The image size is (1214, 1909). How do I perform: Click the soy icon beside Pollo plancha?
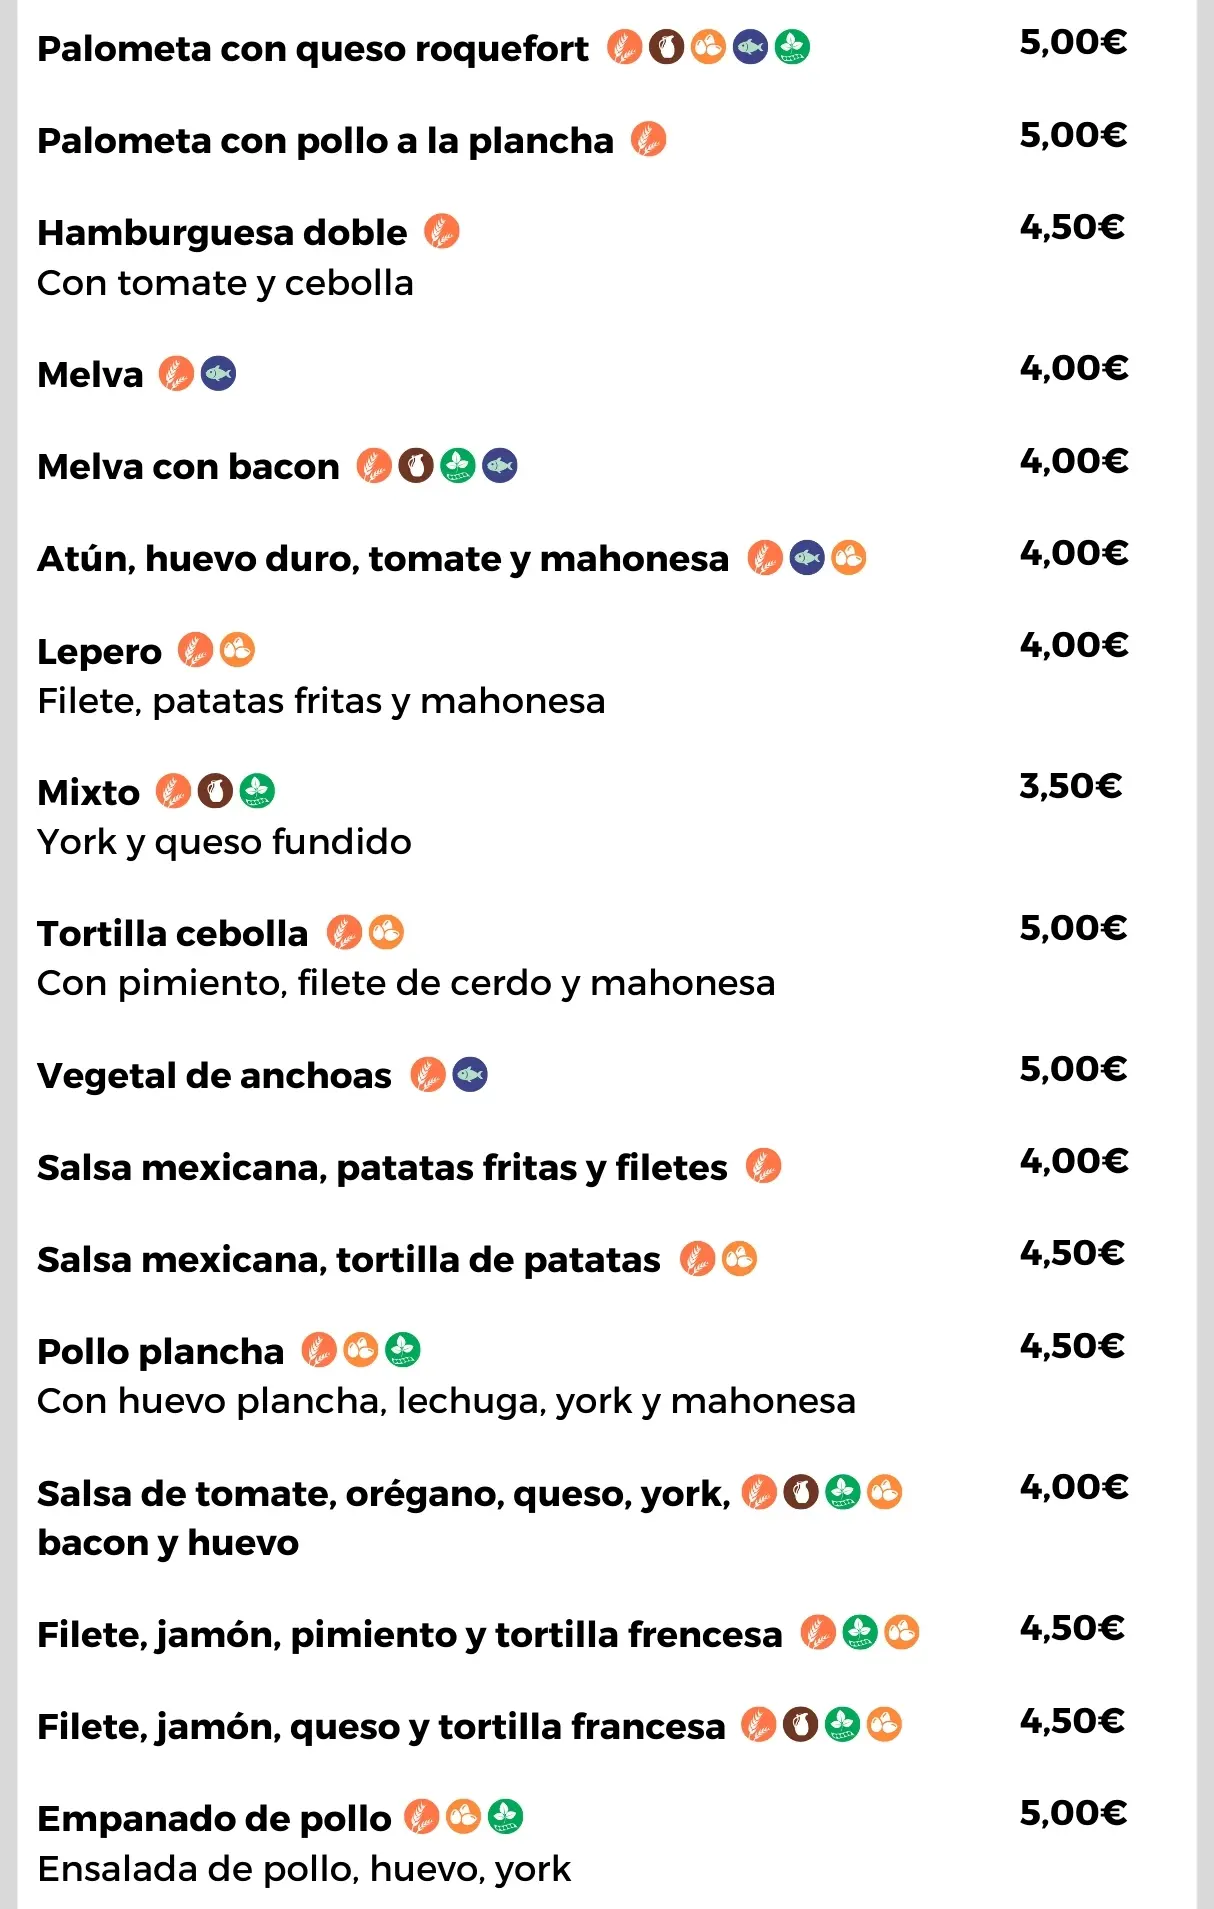pyautogui.click(x=403, y=1350)
